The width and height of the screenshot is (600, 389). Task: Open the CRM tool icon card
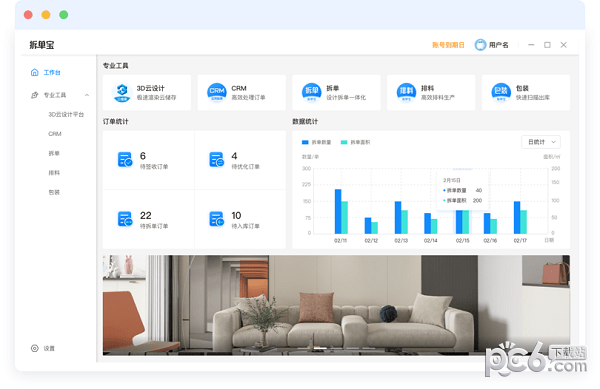pyautogui.click(x=217, y=93)
